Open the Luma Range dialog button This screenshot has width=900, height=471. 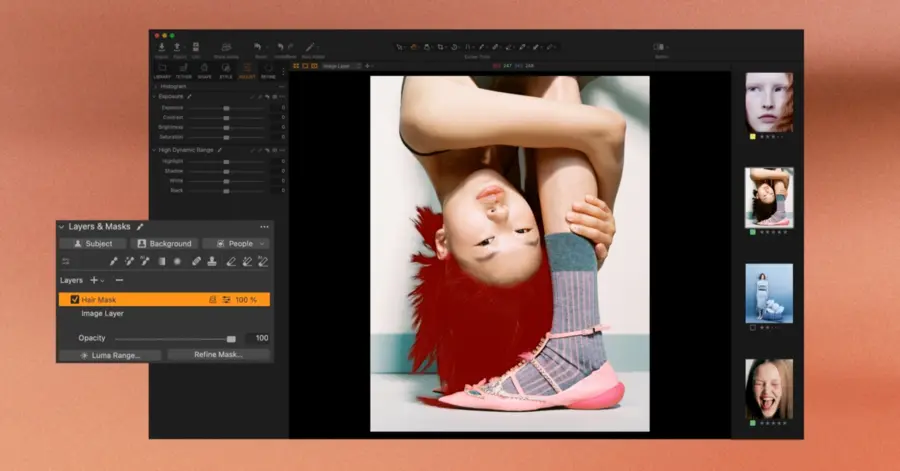(x=110, y=356)
